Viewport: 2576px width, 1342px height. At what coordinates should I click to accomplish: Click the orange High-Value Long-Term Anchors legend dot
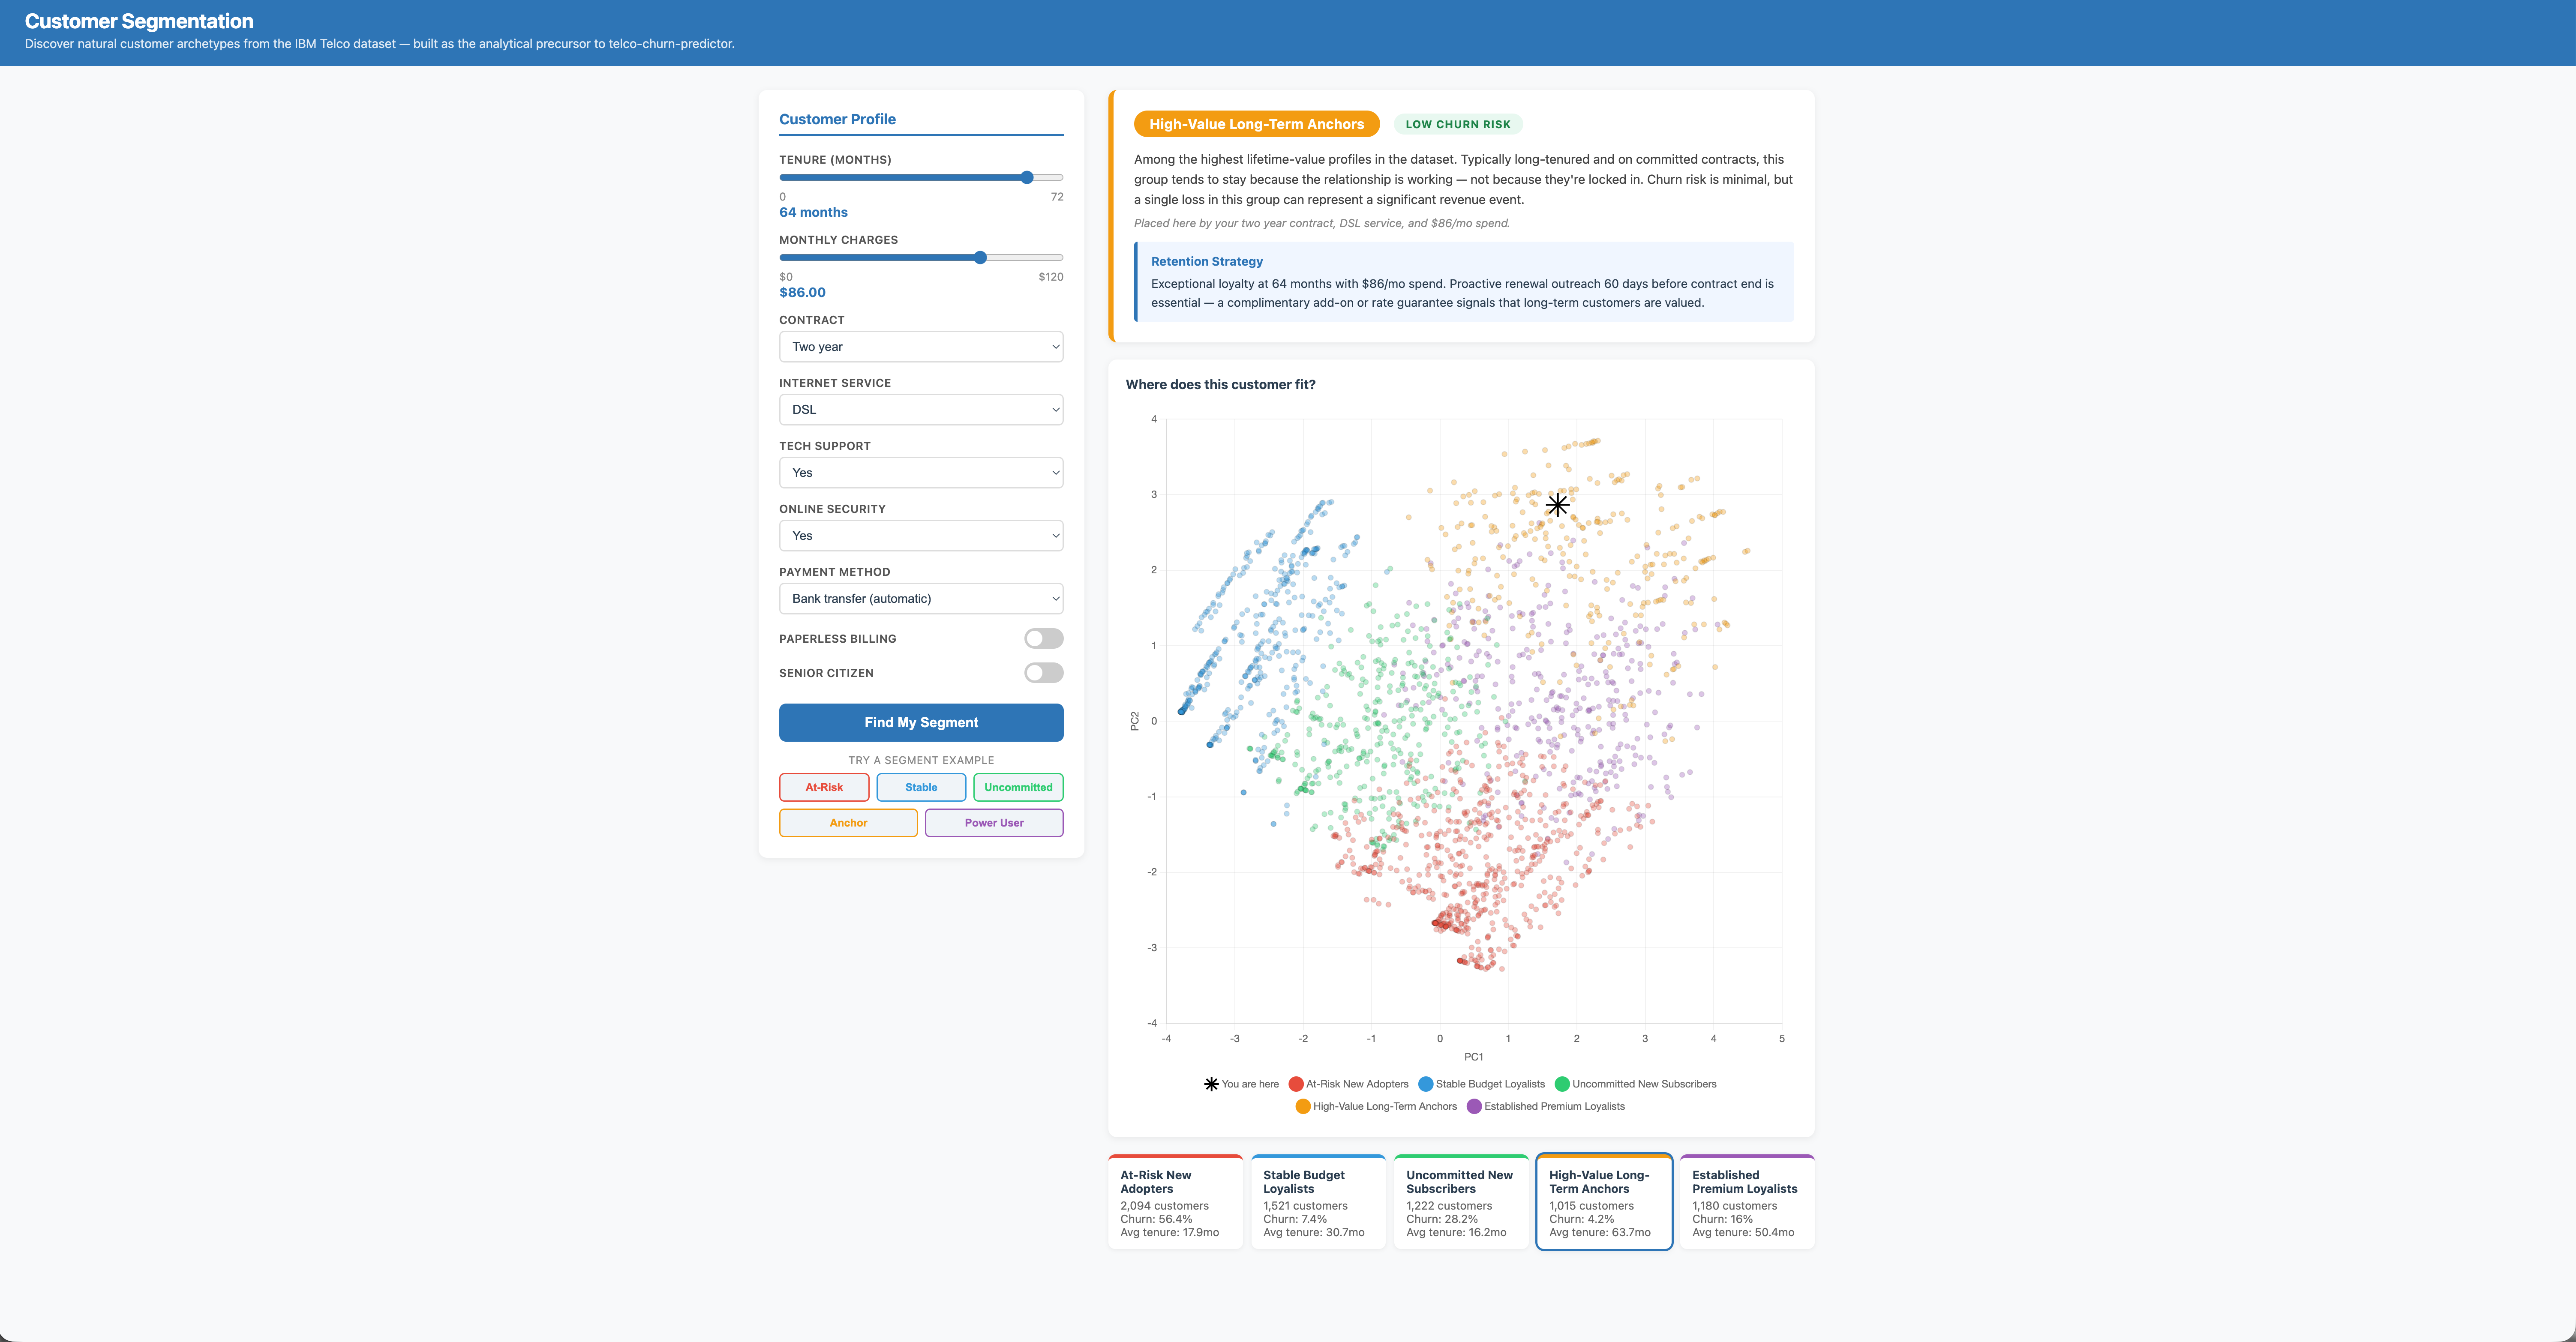(x=1303, y=1106)
